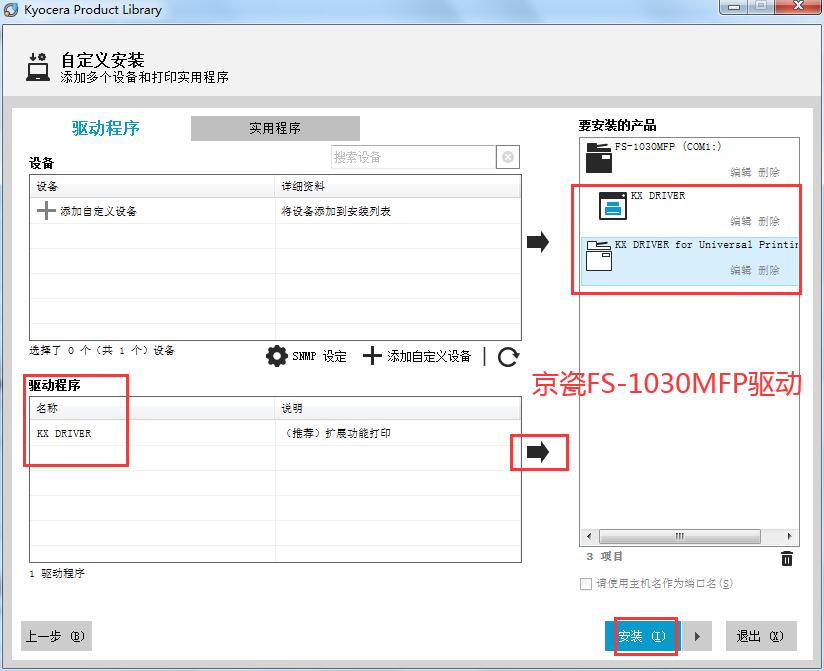Switch to the 驱动程序 tab
This screenshot has width=824, height=671.
(x=106, y=128)
